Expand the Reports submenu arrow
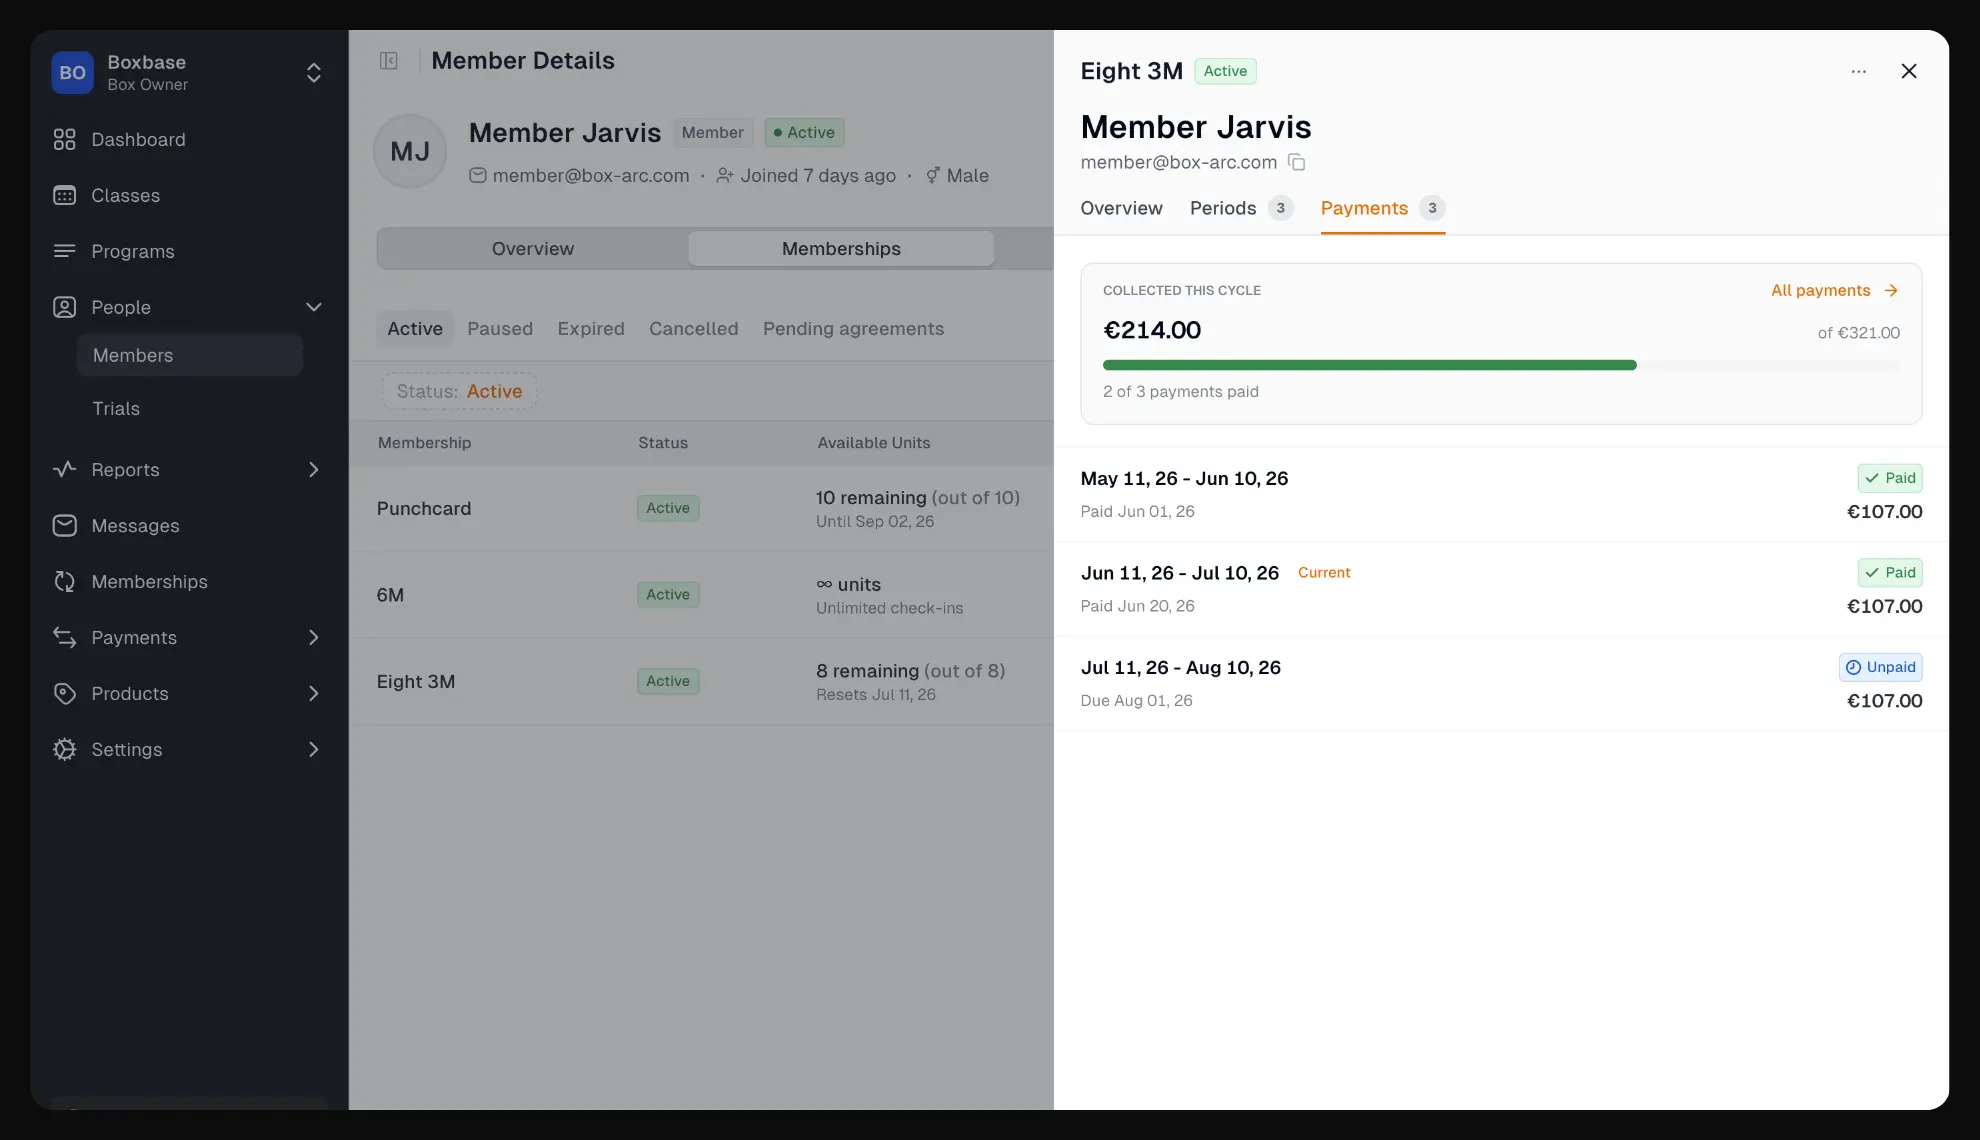Viewport: 1980px width, 1140px height. click(313, 470)
